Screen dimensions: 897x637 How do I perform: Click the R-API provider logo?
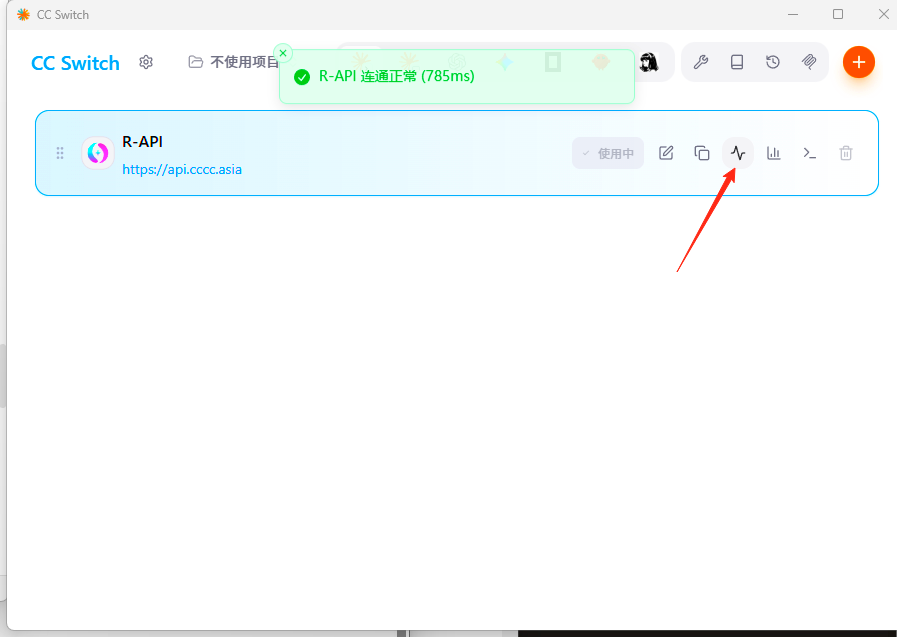click(x=98, y=153)
